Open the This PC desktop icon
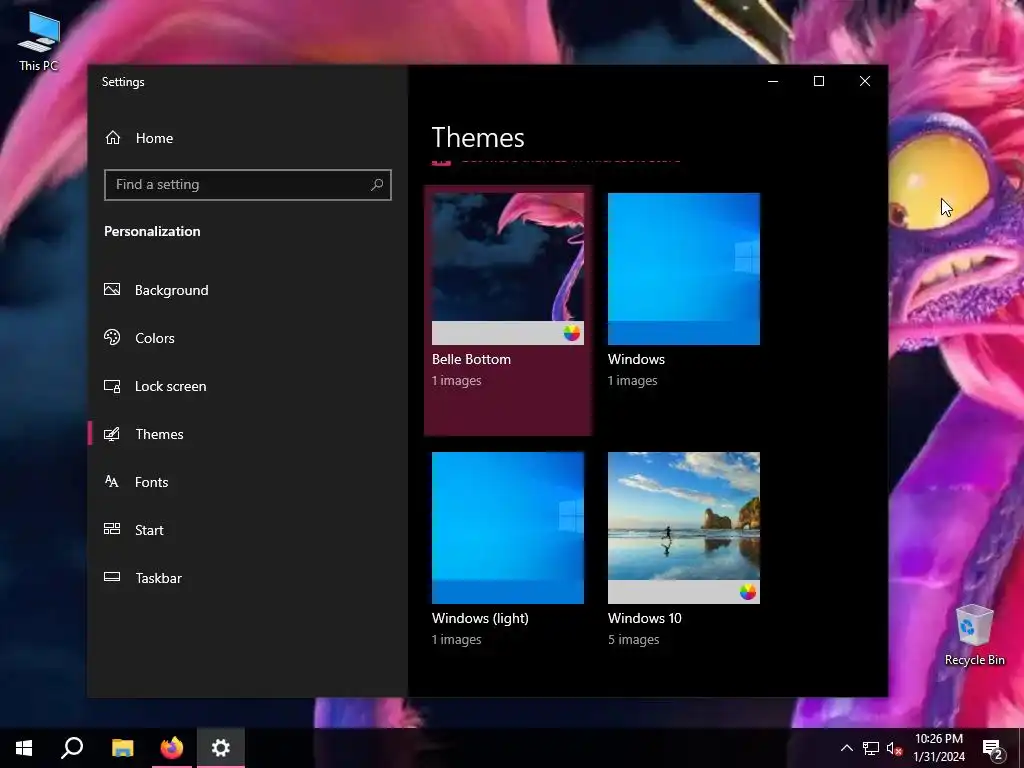The height and width of the screenshot is (768, 1024). [x=39, y=42]
